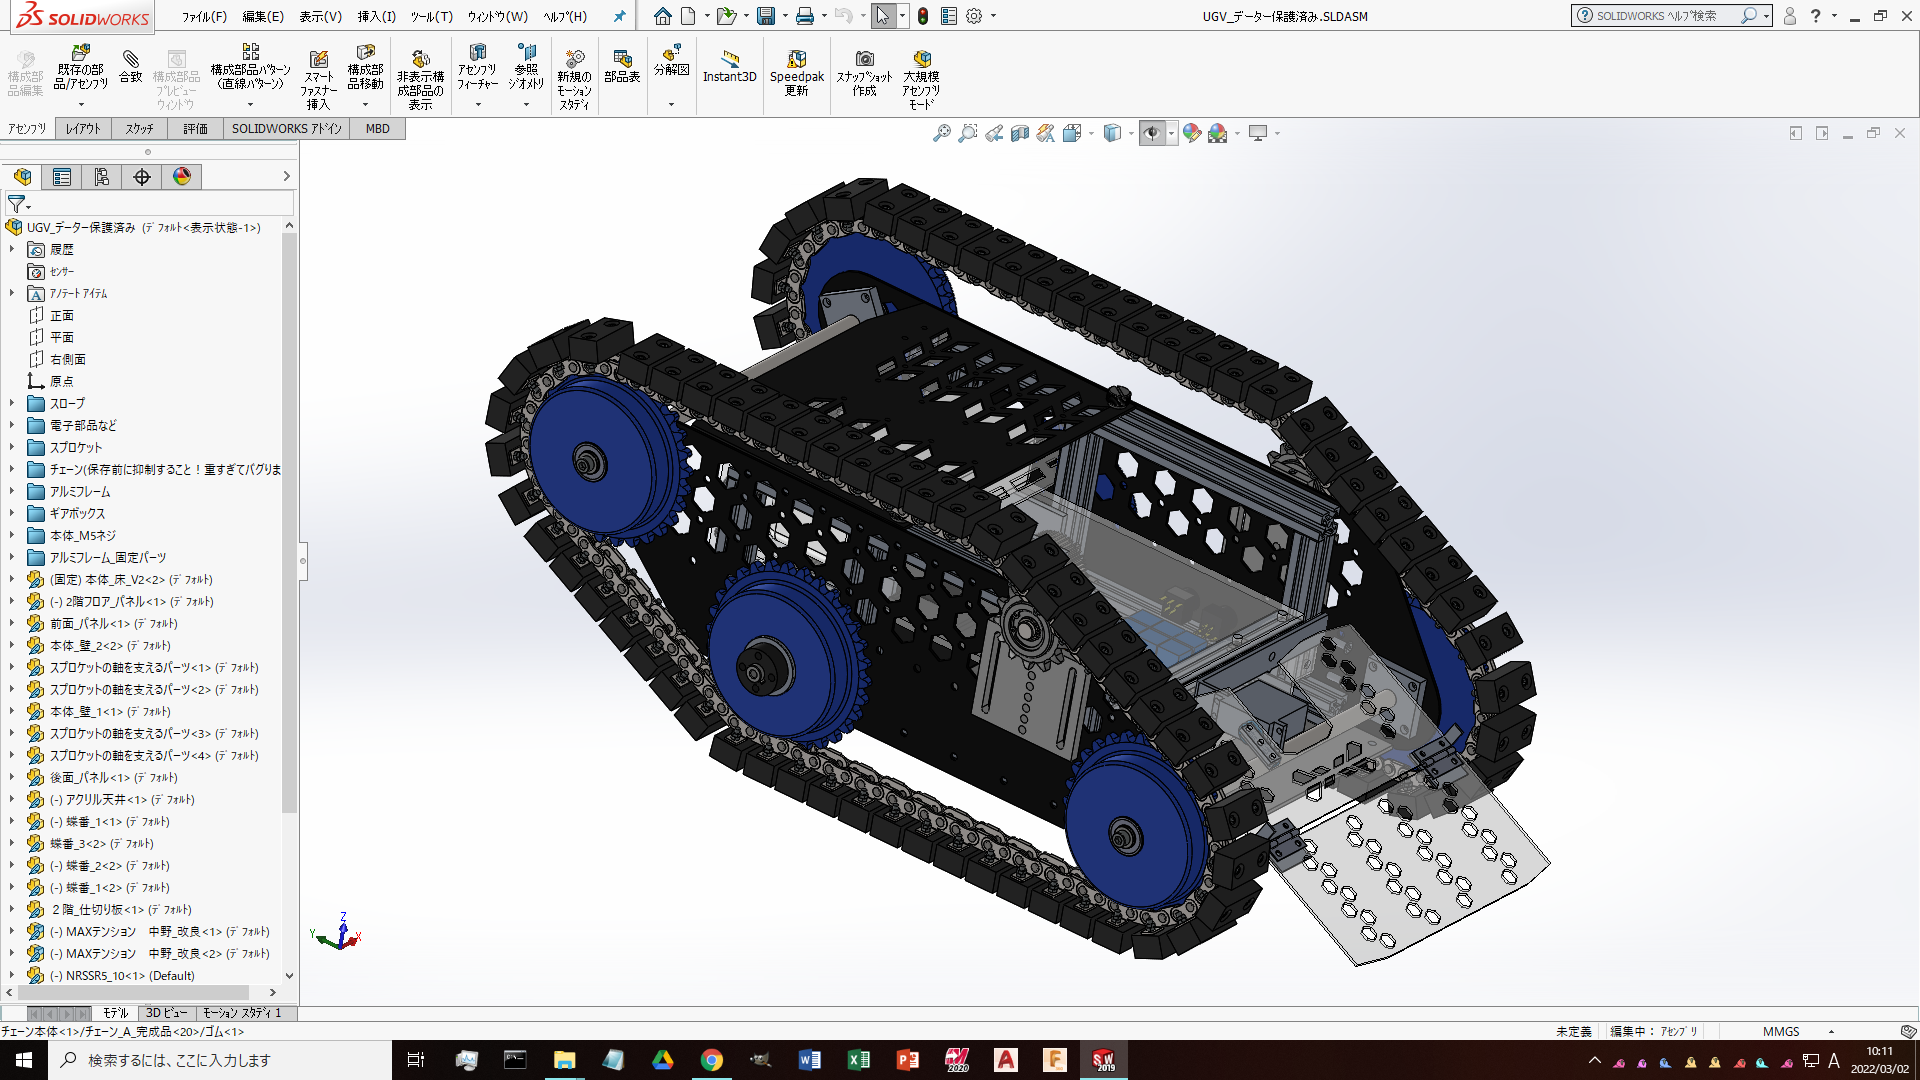The height and width of the screenshot is (1080, 1920).
Task: Open Hide/Show Items dropdown arrow
Action: [x=1171, y=134]
